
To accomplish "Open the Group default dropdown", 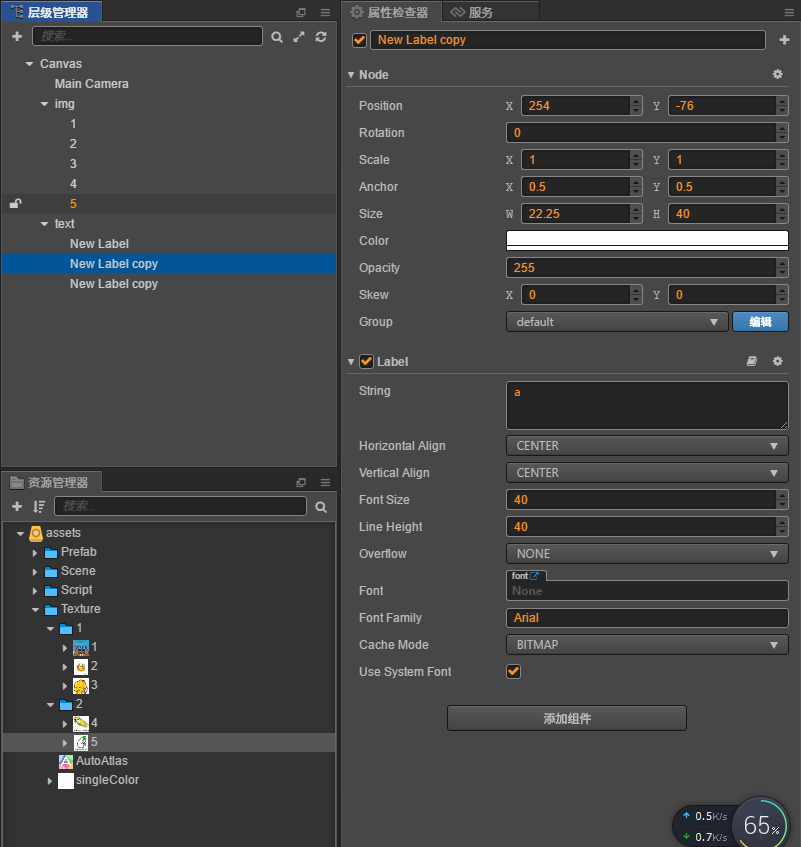I will click(x=617, y=322).
